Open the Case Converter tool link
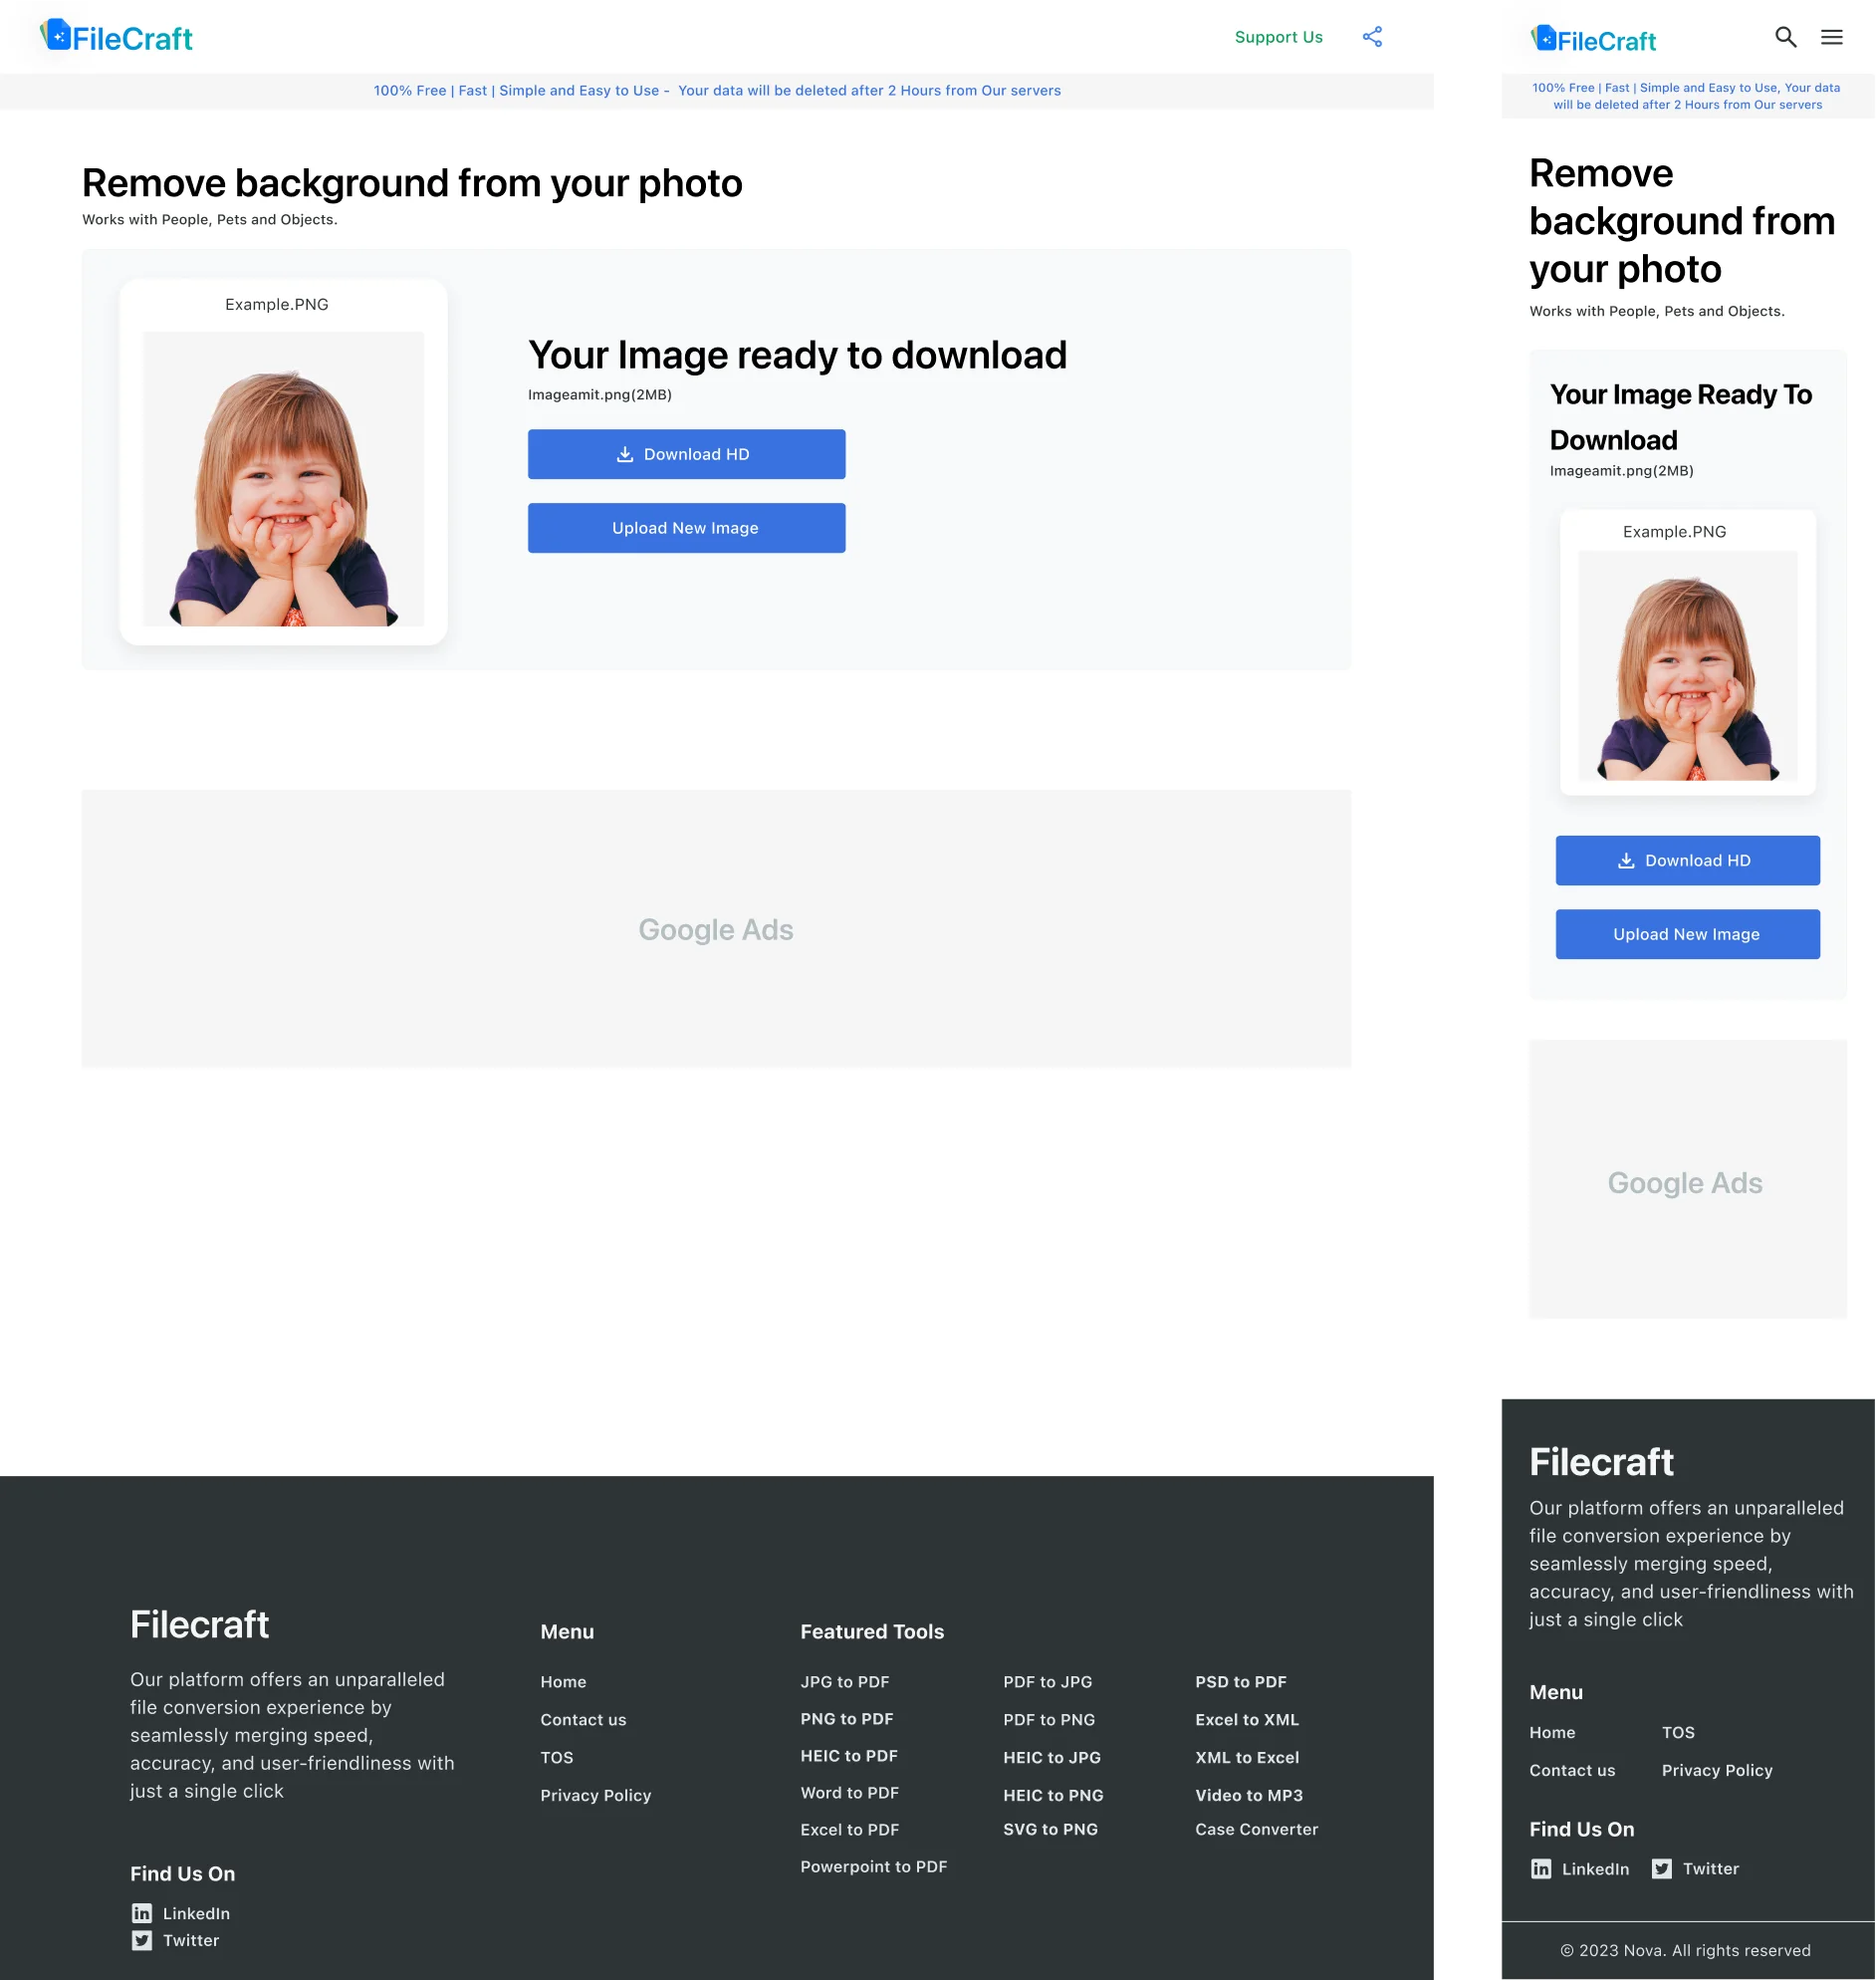 tap(1256, 1829)
